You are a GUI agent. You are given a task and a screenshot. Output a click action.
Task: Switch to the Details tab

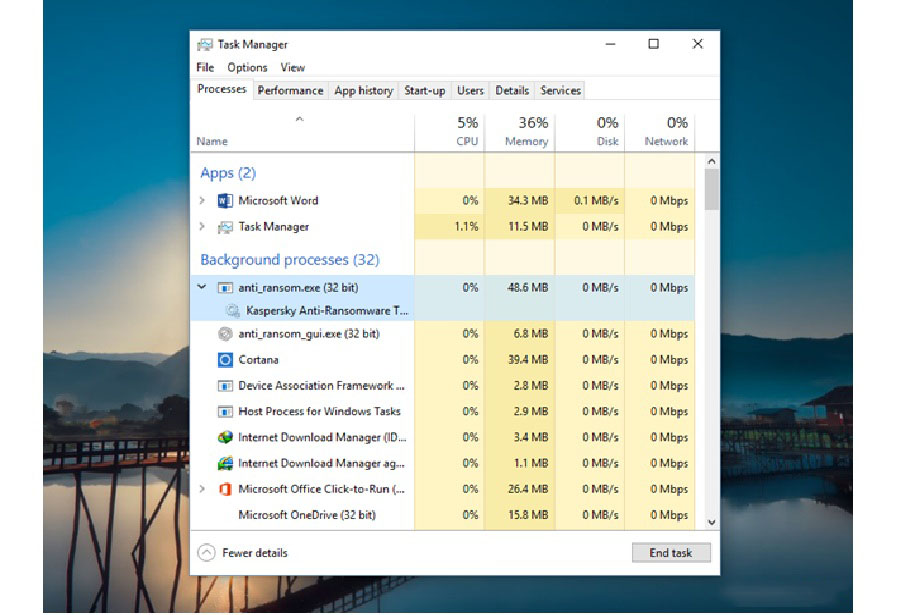point(512,90)
